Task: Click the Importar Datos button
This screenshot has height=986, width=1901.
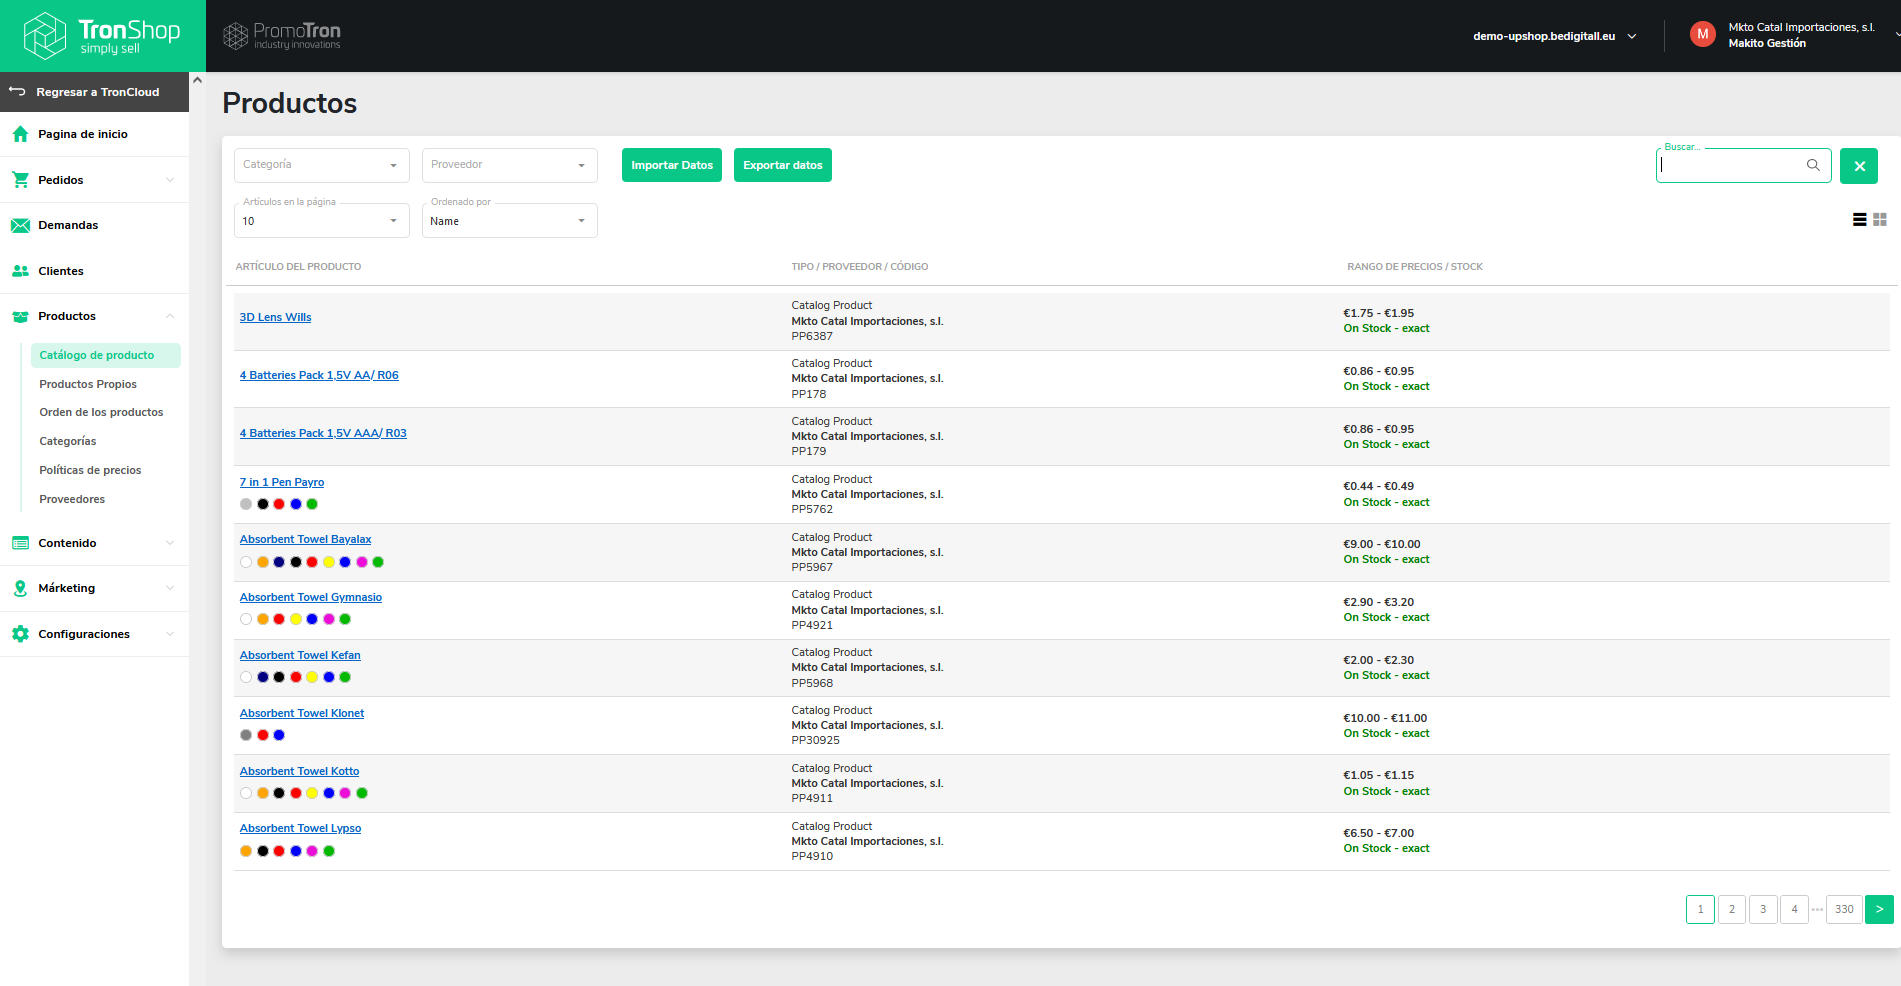Action: coord(672,165)
